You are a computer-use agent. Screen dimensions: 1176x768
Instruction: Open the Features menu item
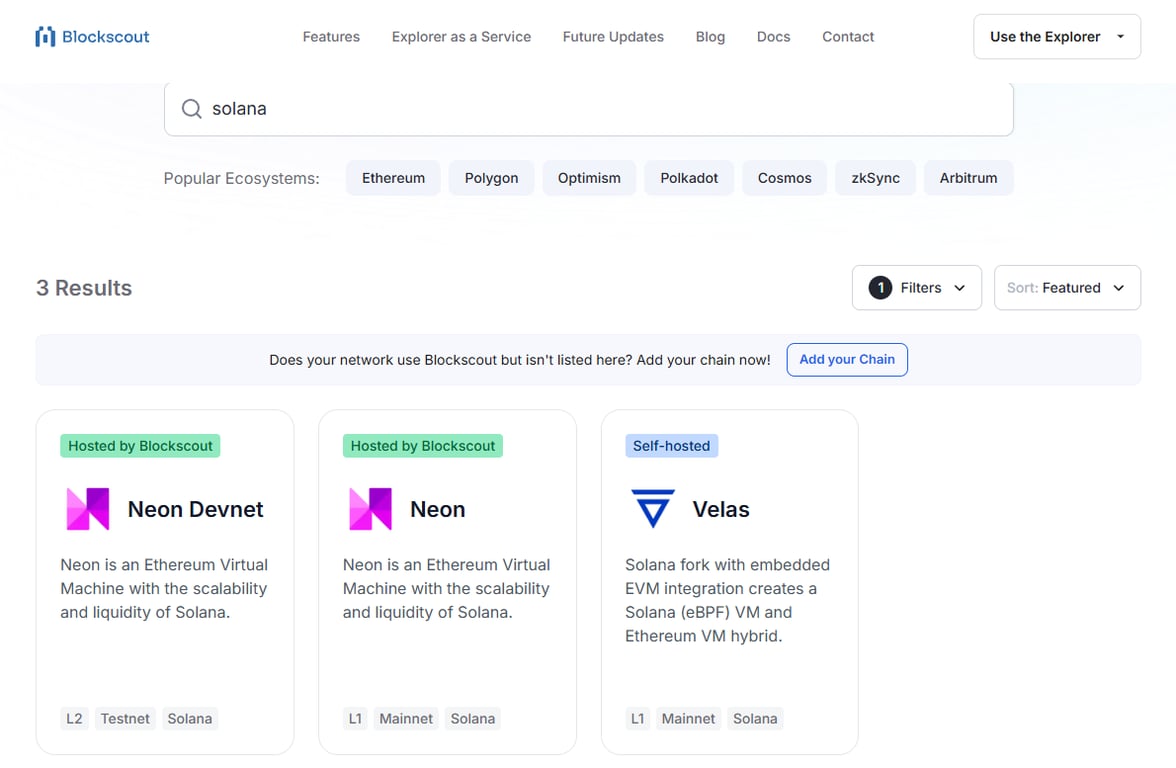332,37
